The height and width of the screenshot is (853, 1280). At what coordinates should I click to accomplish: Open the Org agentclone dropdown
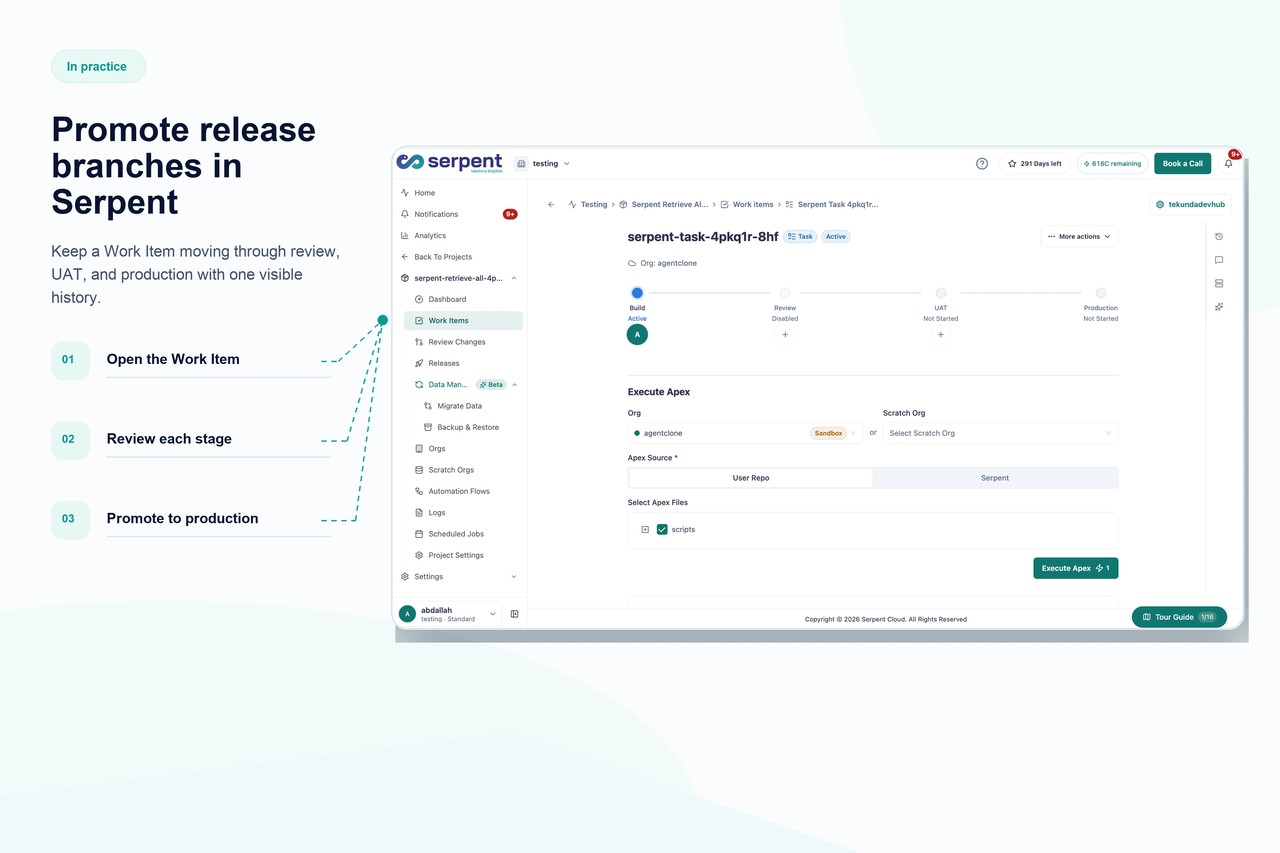click(x=744, y=433)
